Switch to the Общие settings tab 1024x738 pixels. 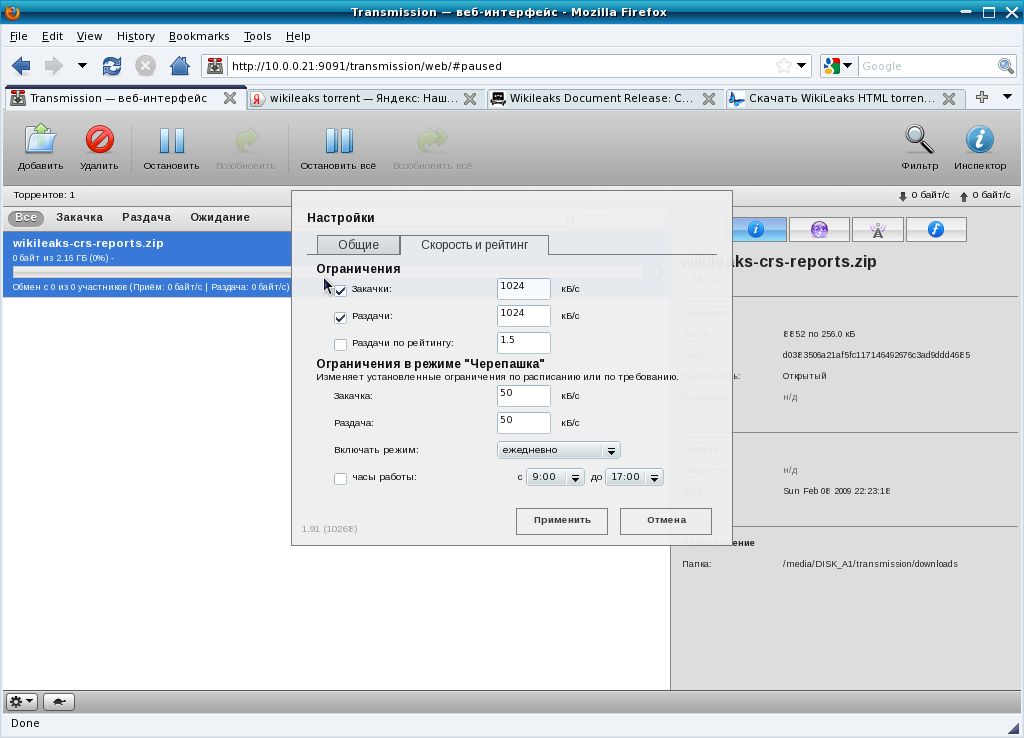coord(358,245)
